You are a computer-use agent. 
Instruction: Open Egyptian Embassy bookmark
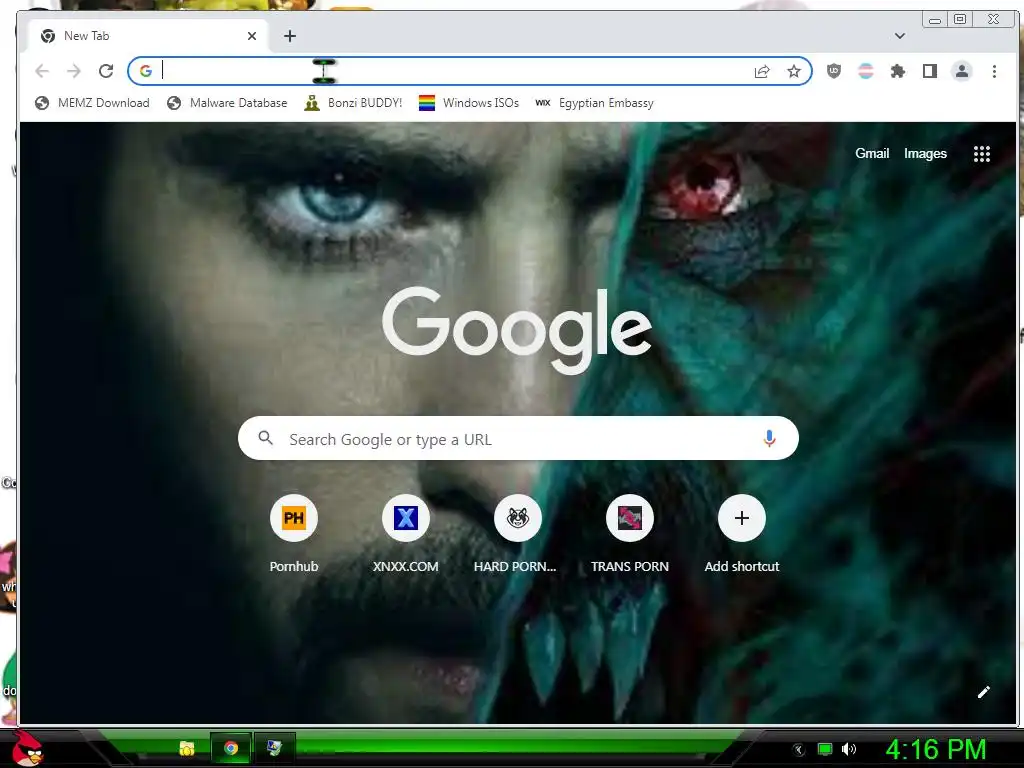(x=594, y=103)
